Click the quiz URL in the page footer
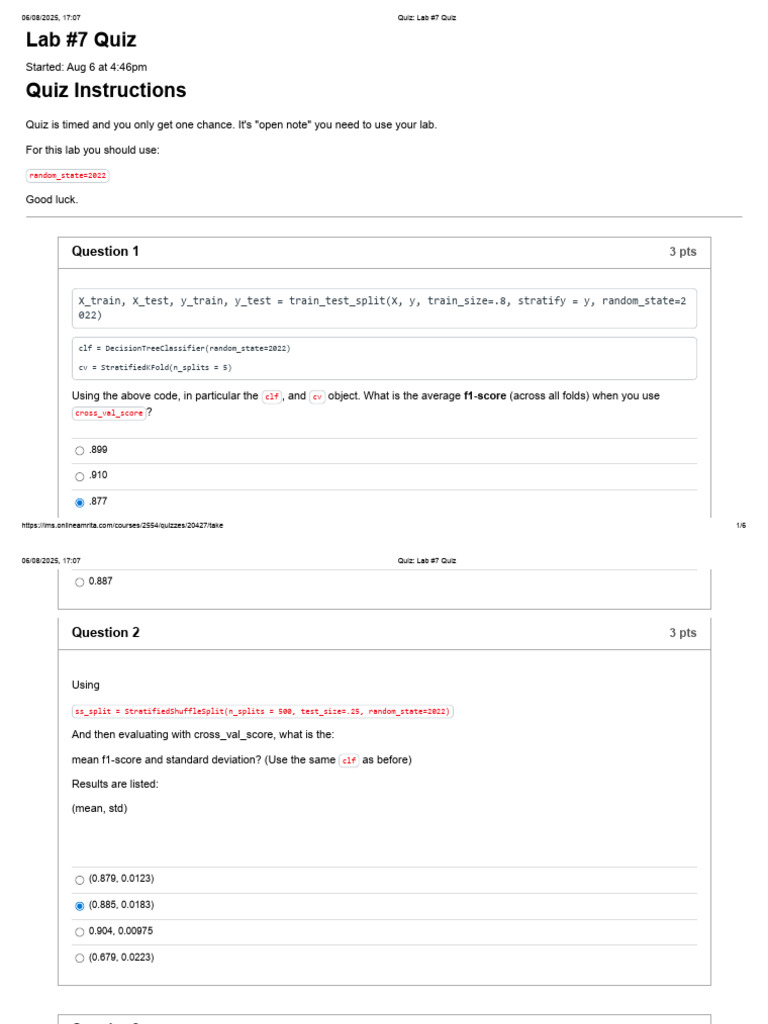 point(122,525)
